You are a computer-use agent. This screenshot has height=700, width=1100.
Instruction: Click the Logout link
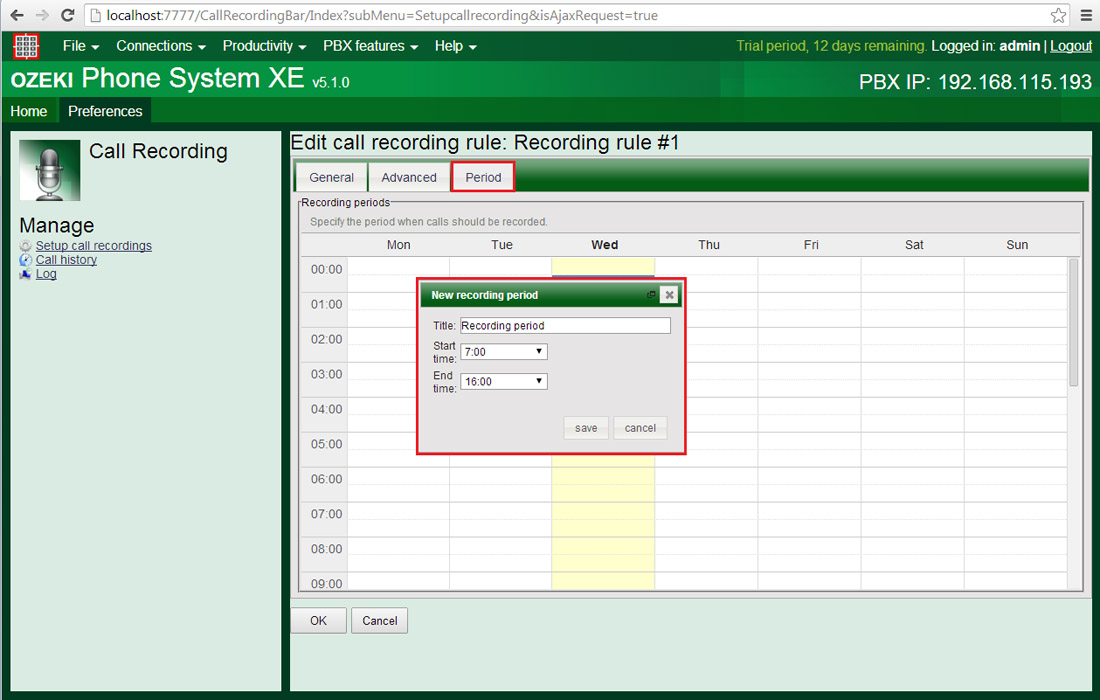click(1071, 46)
